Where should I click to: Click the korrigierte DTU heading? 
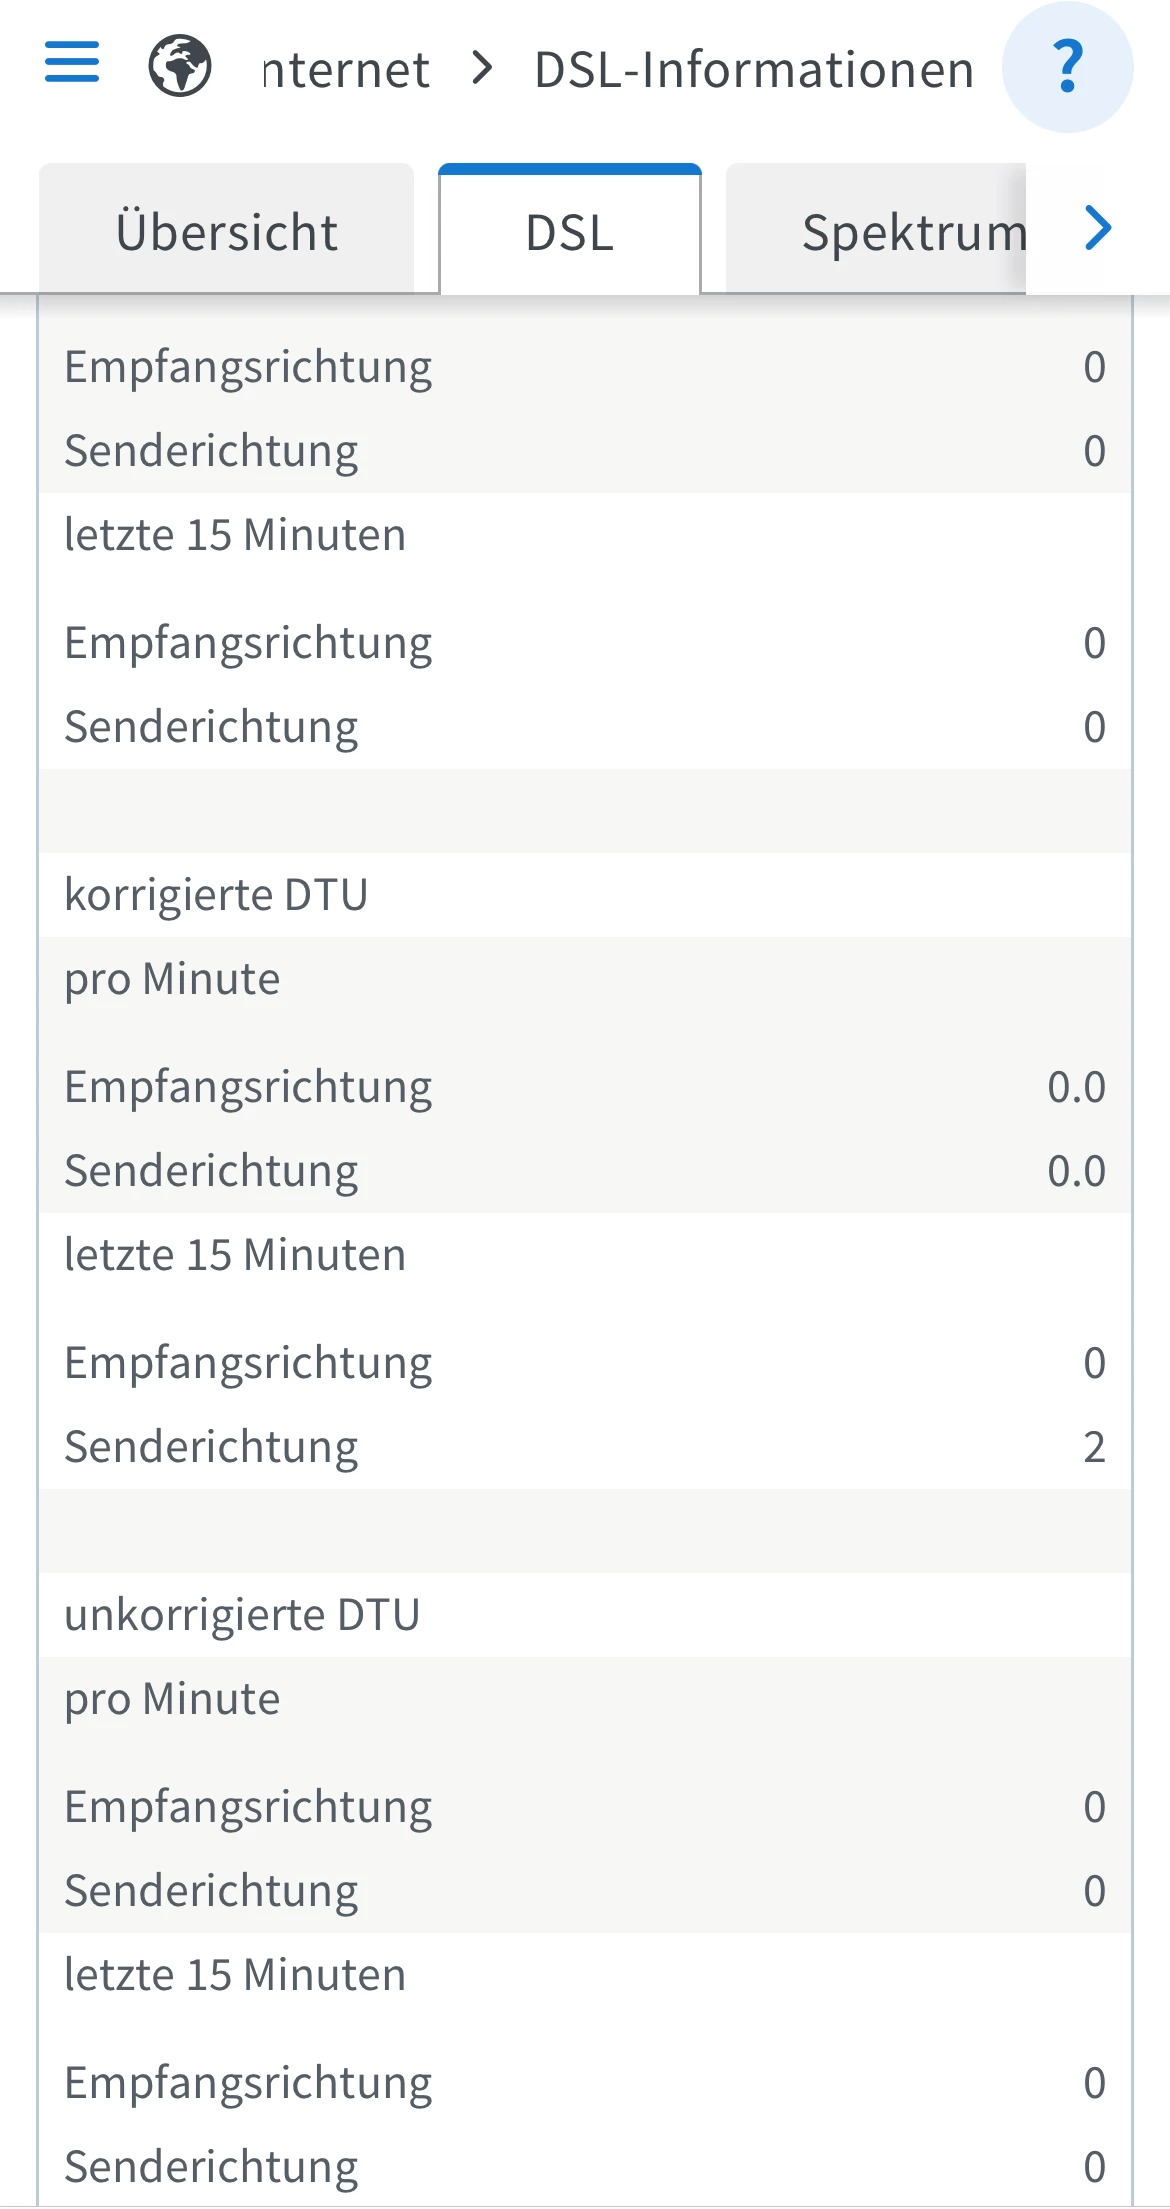coord(216,895)
